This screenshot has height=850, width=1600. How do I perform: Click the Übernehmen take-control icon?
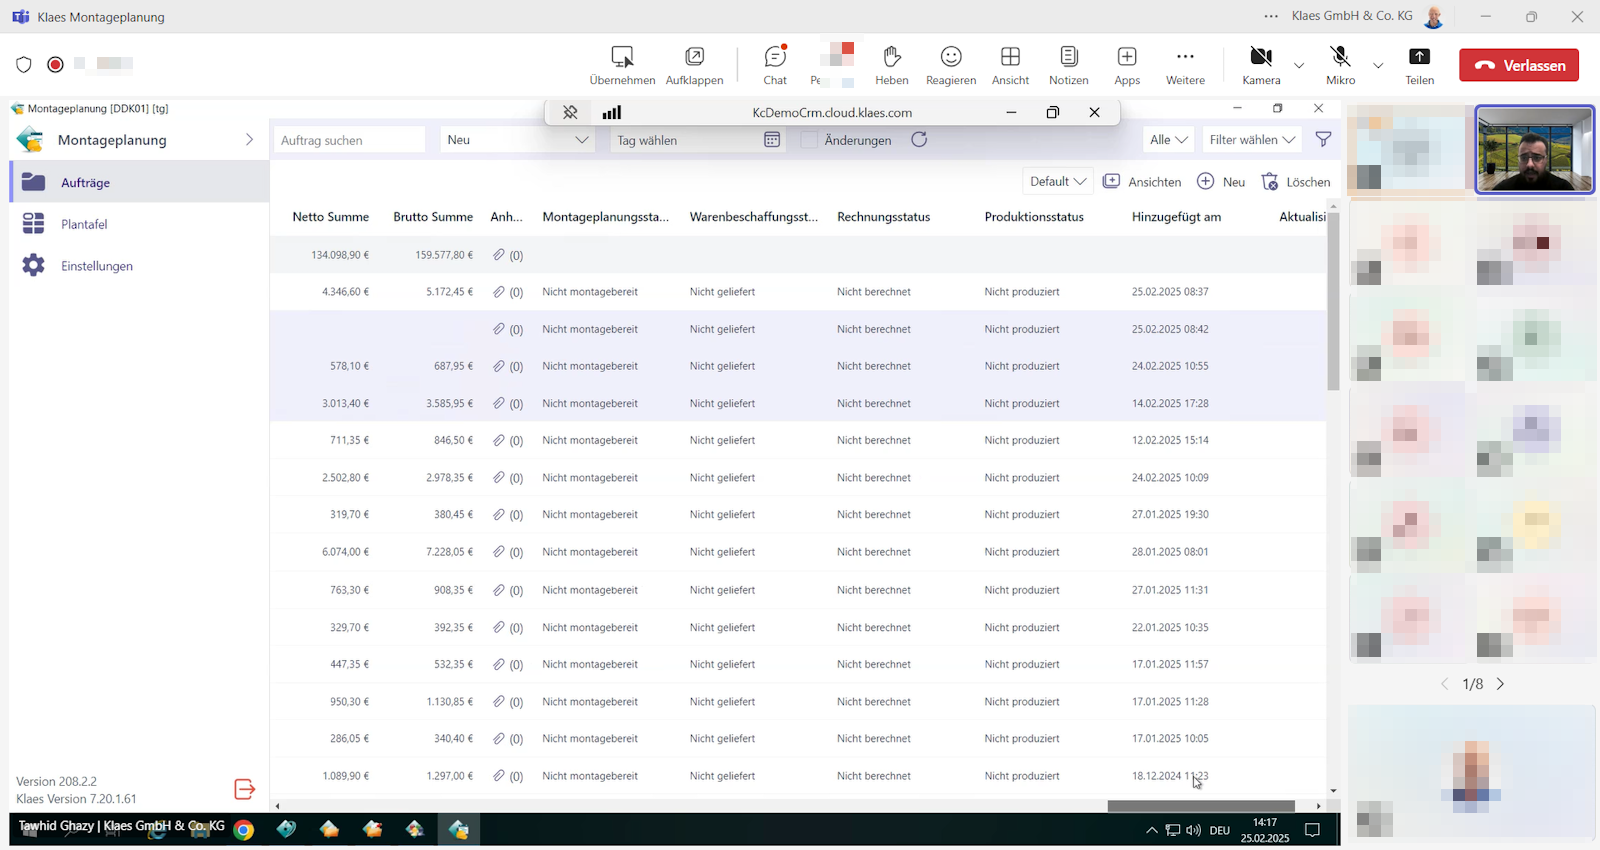click(622, 57)
